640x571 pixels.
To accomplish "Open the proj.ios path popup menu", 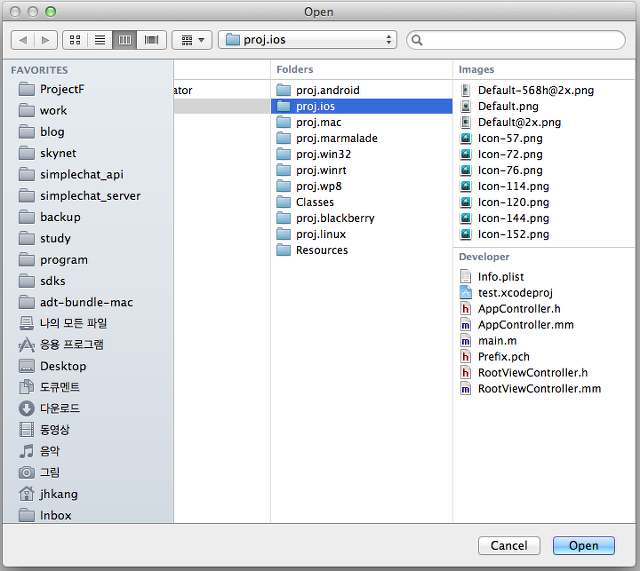I will coord(307,40).
